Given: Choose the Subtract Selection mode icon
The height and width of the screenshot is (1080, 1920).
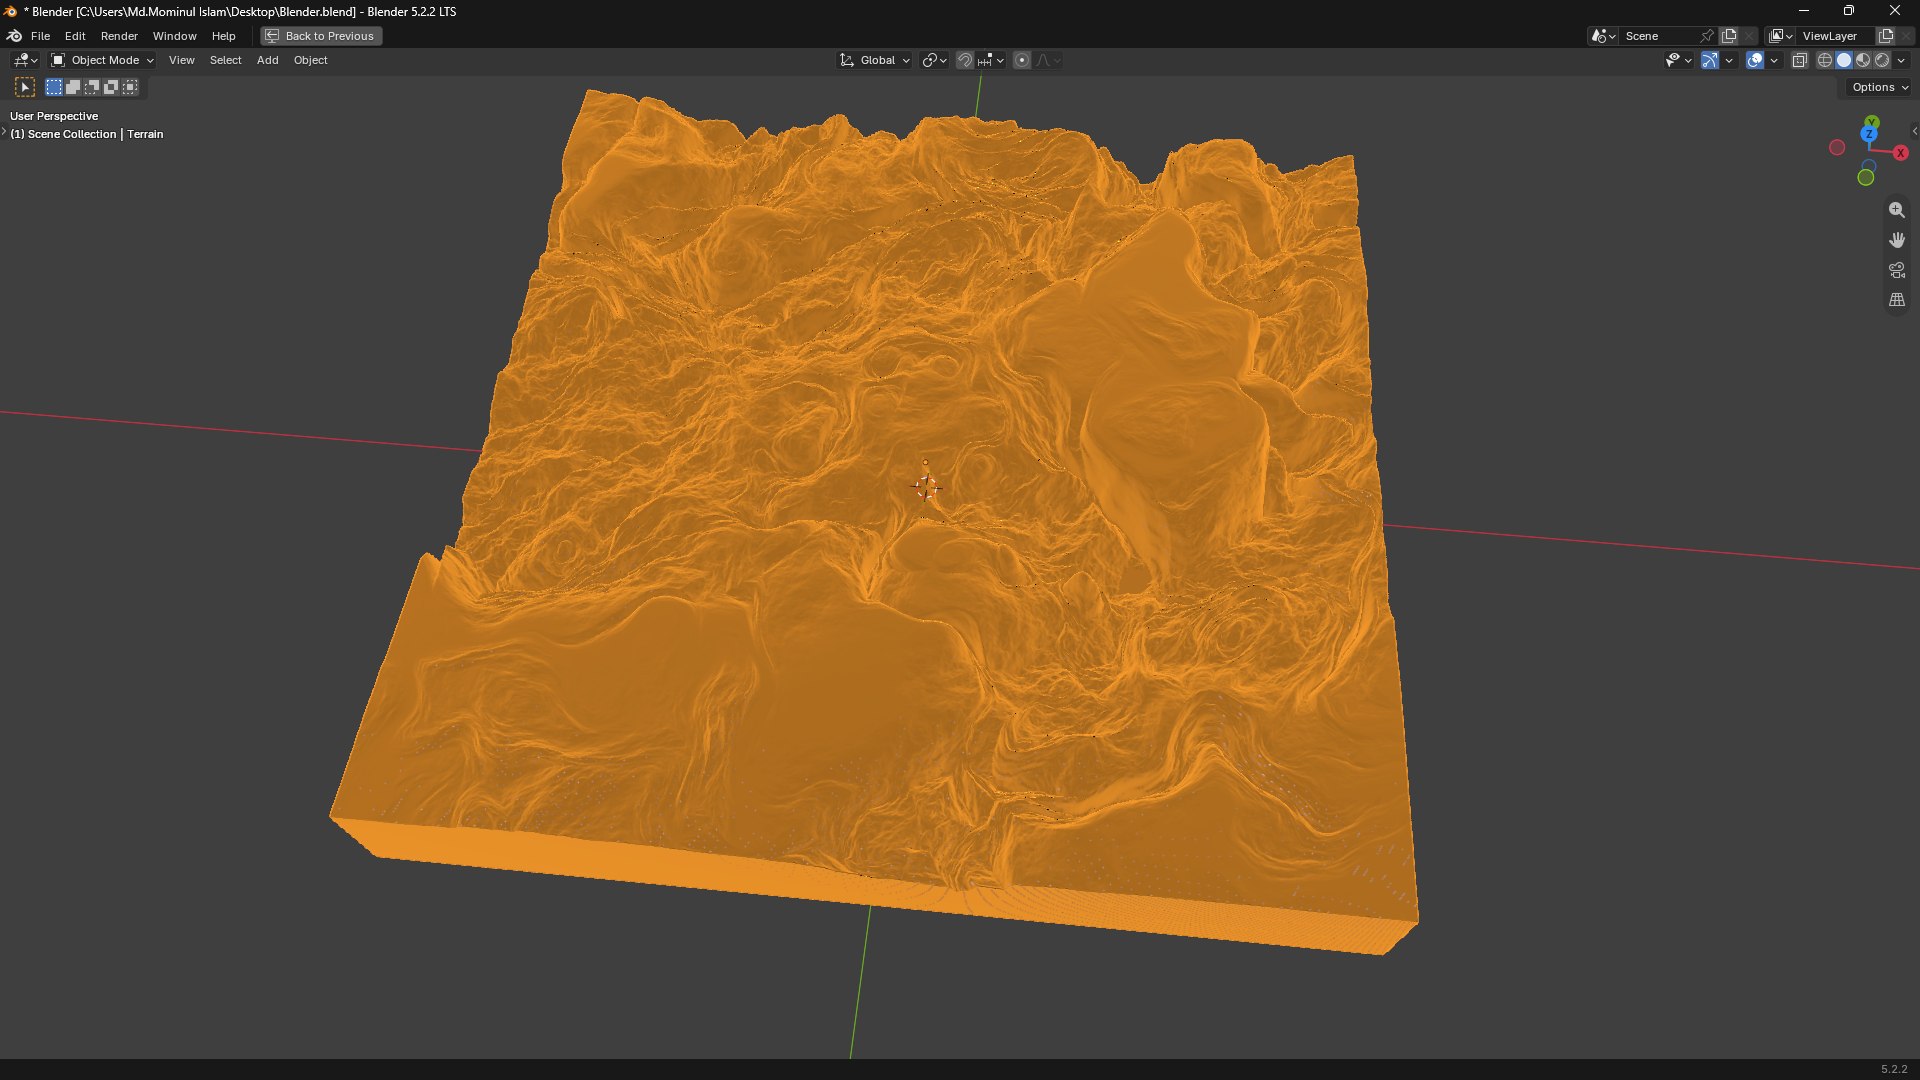Looking at the screenshot, I should [x=92, y=87].
